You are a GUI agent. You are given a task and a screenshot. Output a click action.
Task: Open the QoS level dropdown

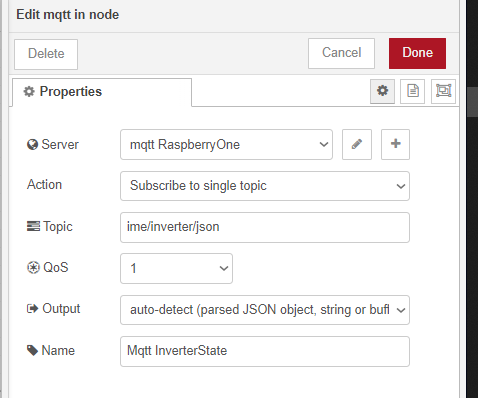click(x=176, y=268)
